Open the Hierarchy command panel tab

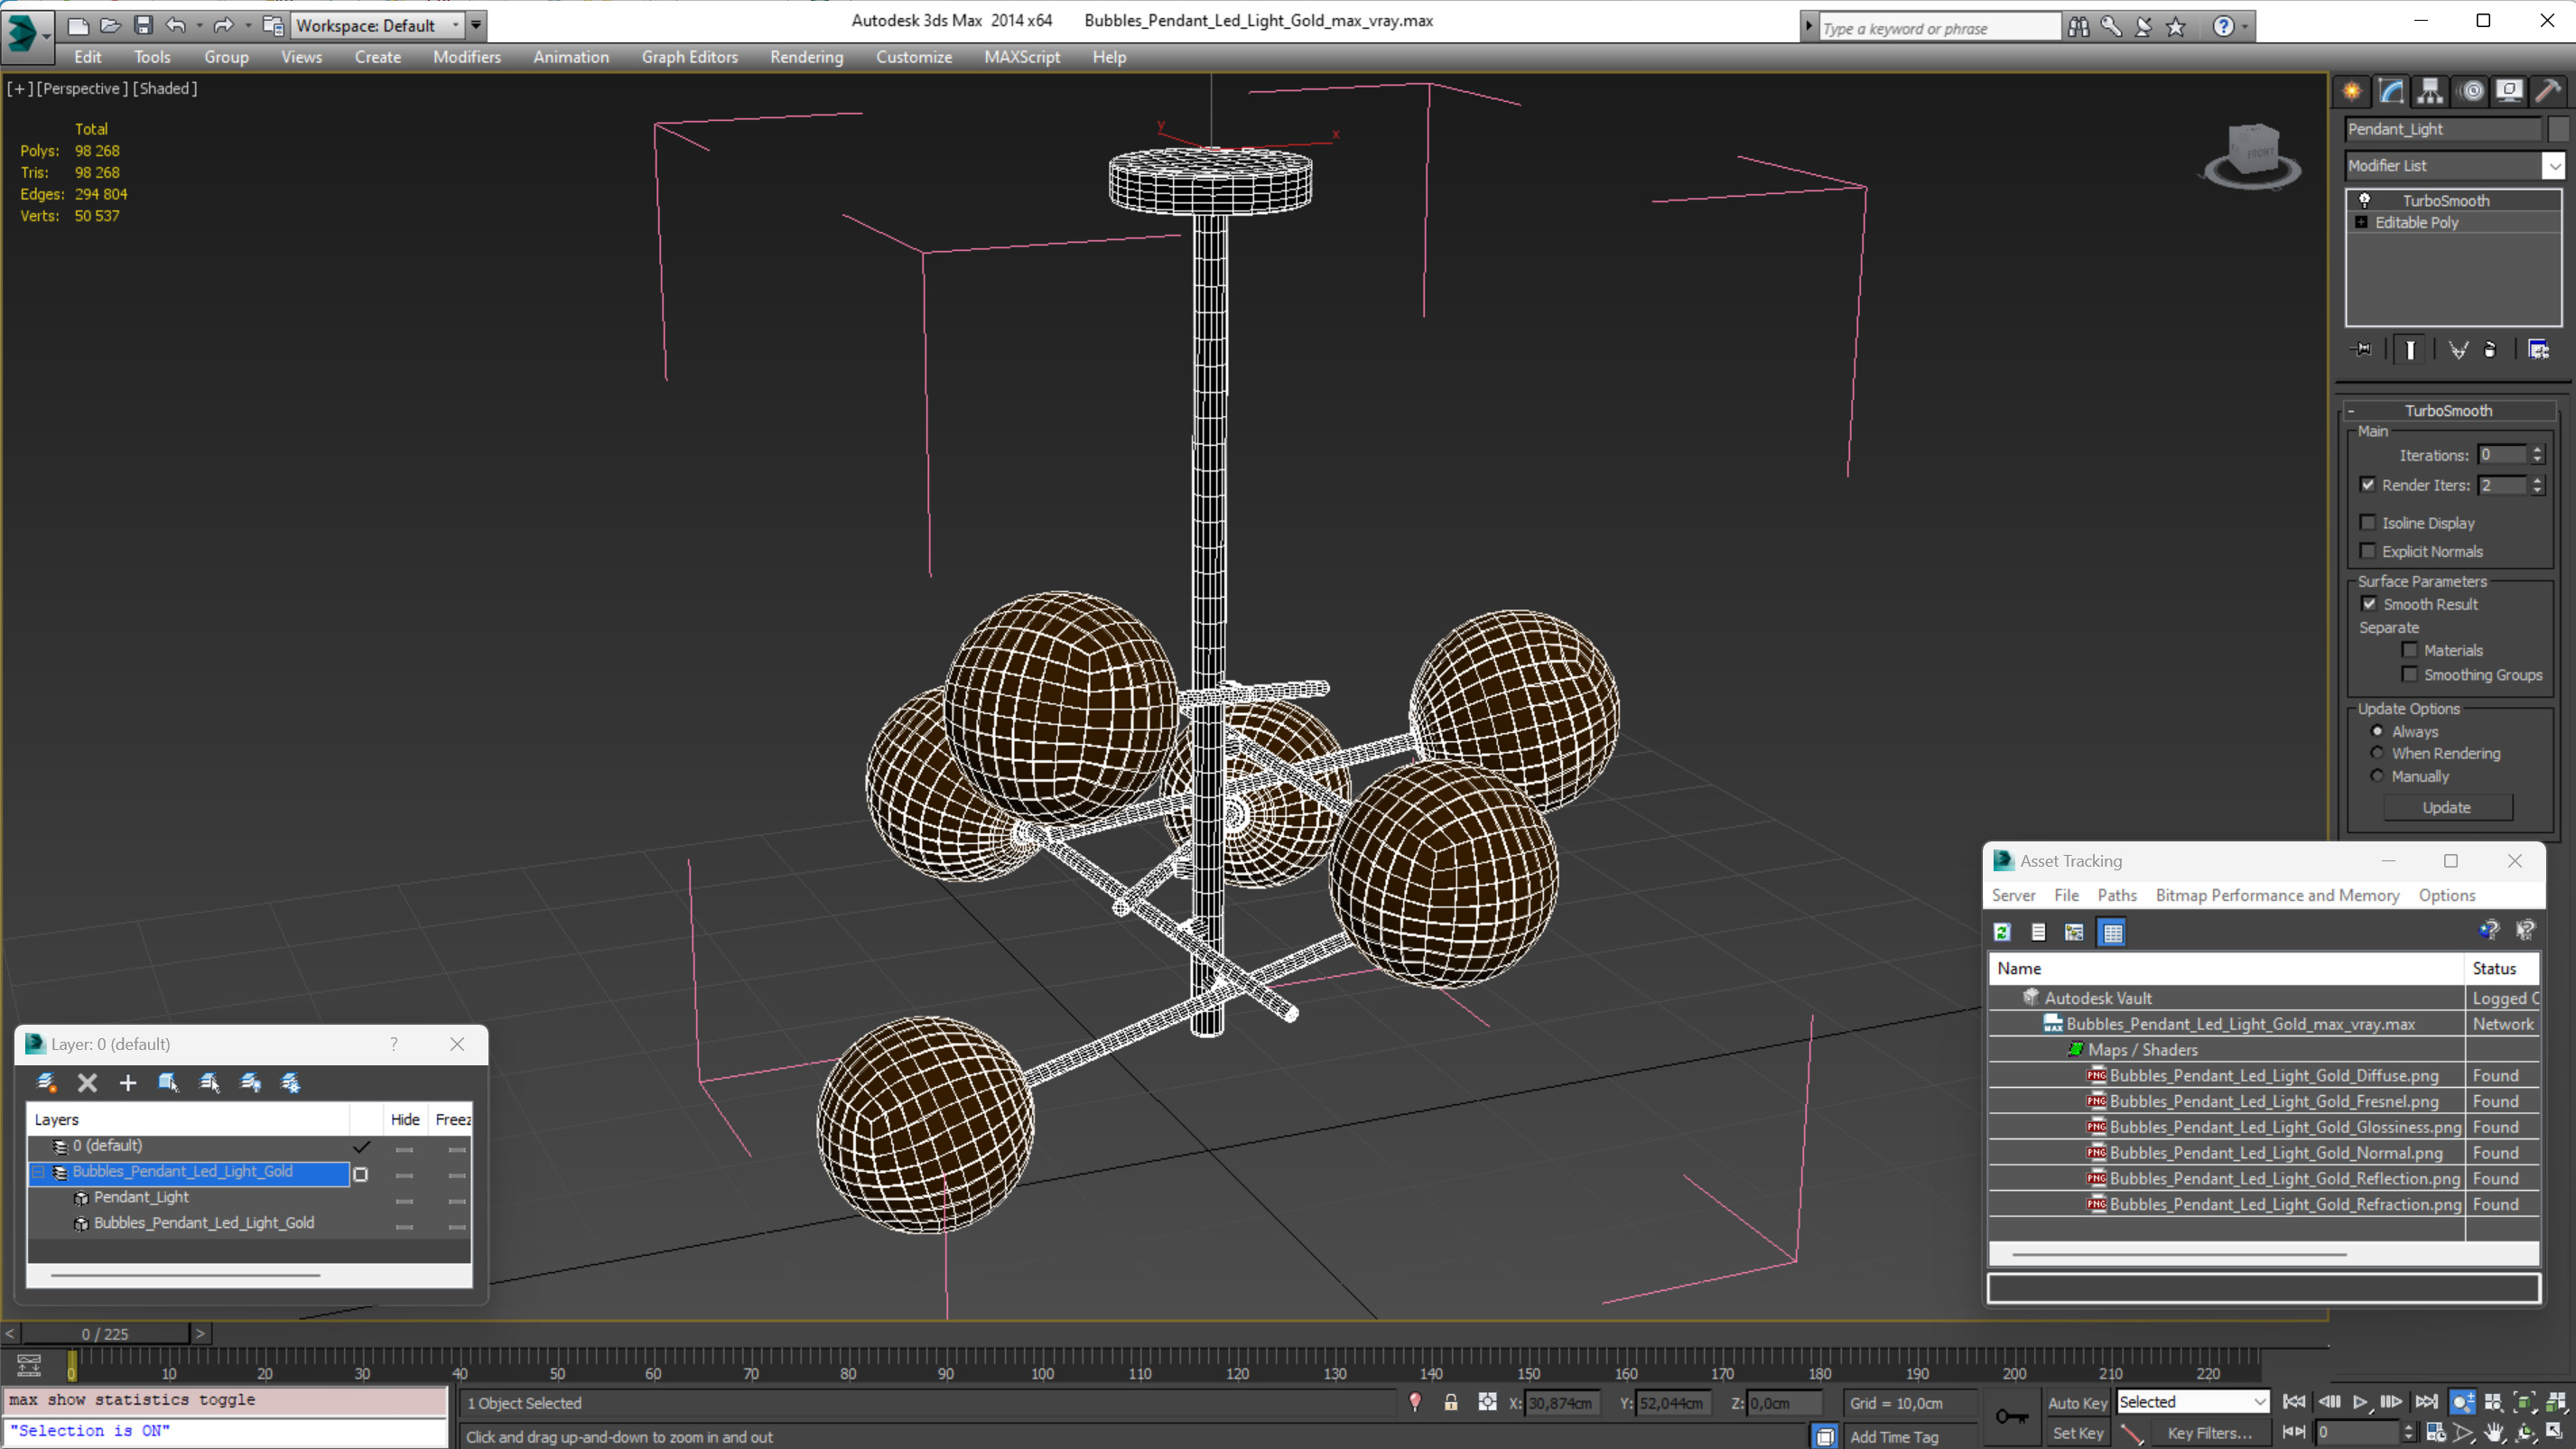[x=2430, y=92]
